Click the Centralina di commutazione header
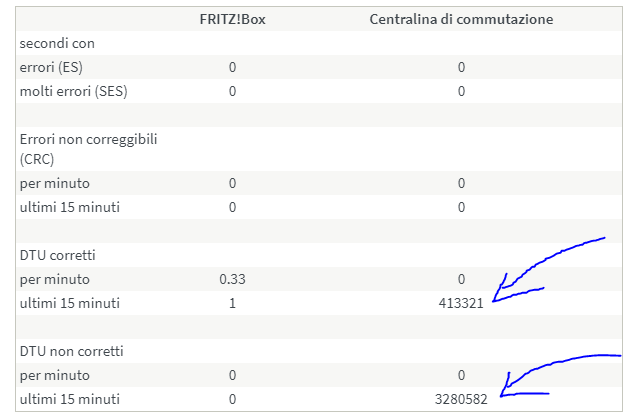This screenshot has width=641, height=419. (461, 19)
